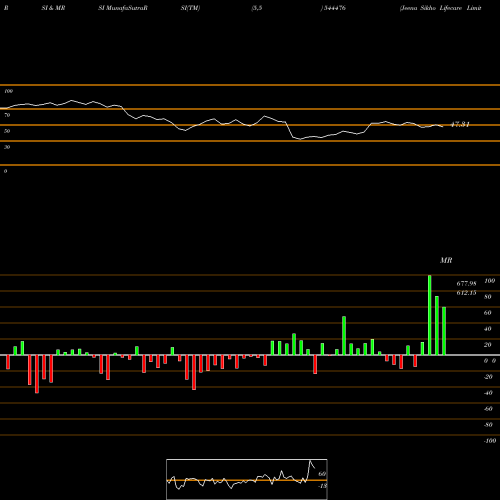Click the RSI current value 47.31 label

pos(460,125)
